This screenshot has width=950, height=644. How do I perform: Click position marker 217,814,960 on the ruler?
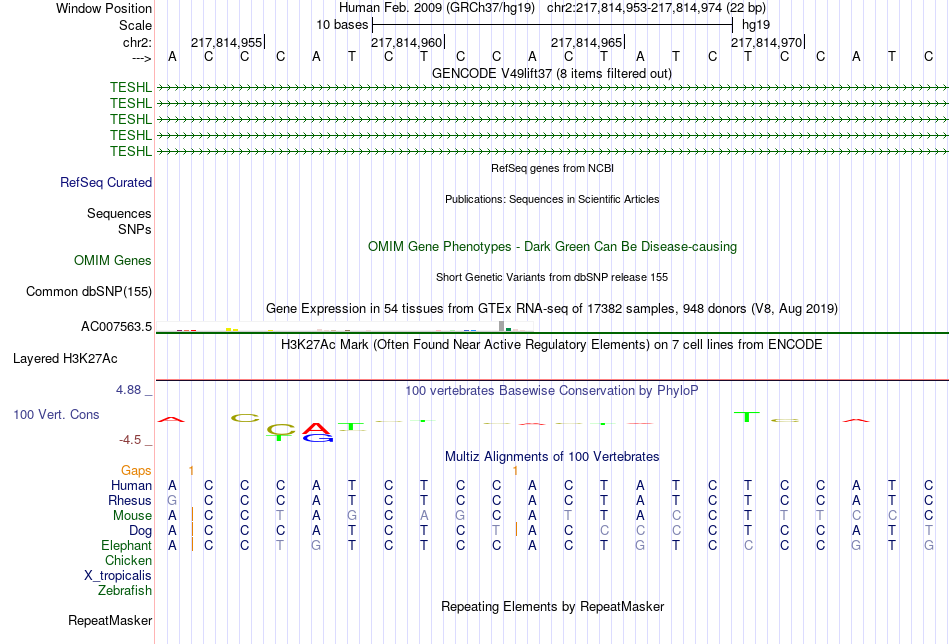point(407,42)
